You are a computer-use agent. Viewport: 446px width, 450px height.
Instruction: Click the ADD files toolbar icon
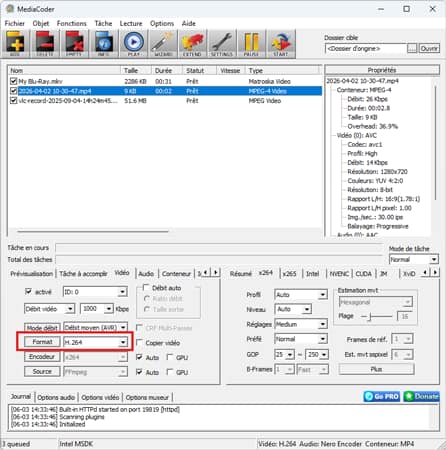tap(15, 44)
